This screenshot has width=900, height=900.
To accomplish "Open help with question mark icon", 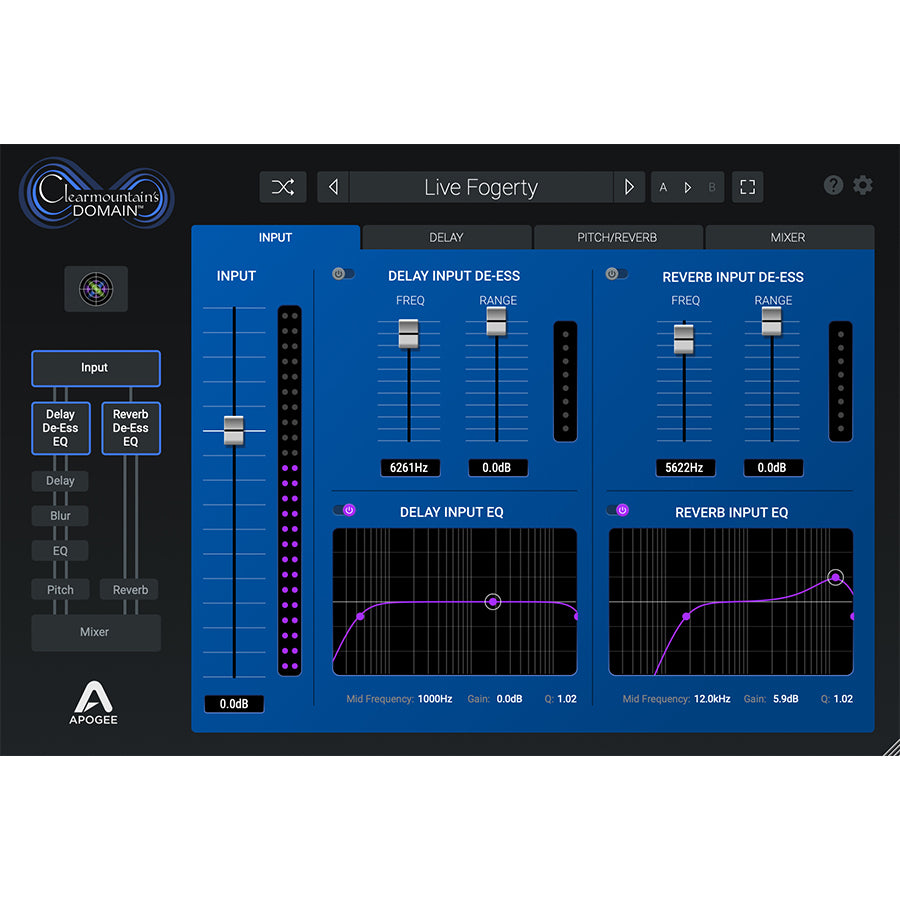I will (x=833, y=185).
